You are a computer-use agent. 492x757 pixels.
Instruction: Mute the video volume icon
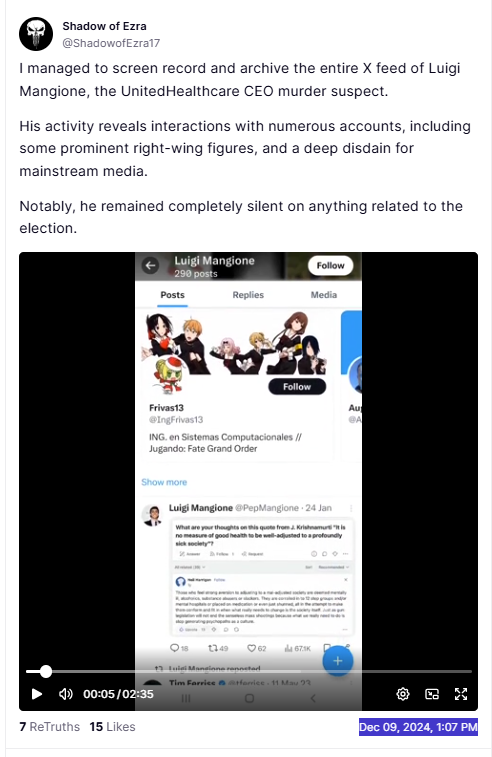pos(66,694)
